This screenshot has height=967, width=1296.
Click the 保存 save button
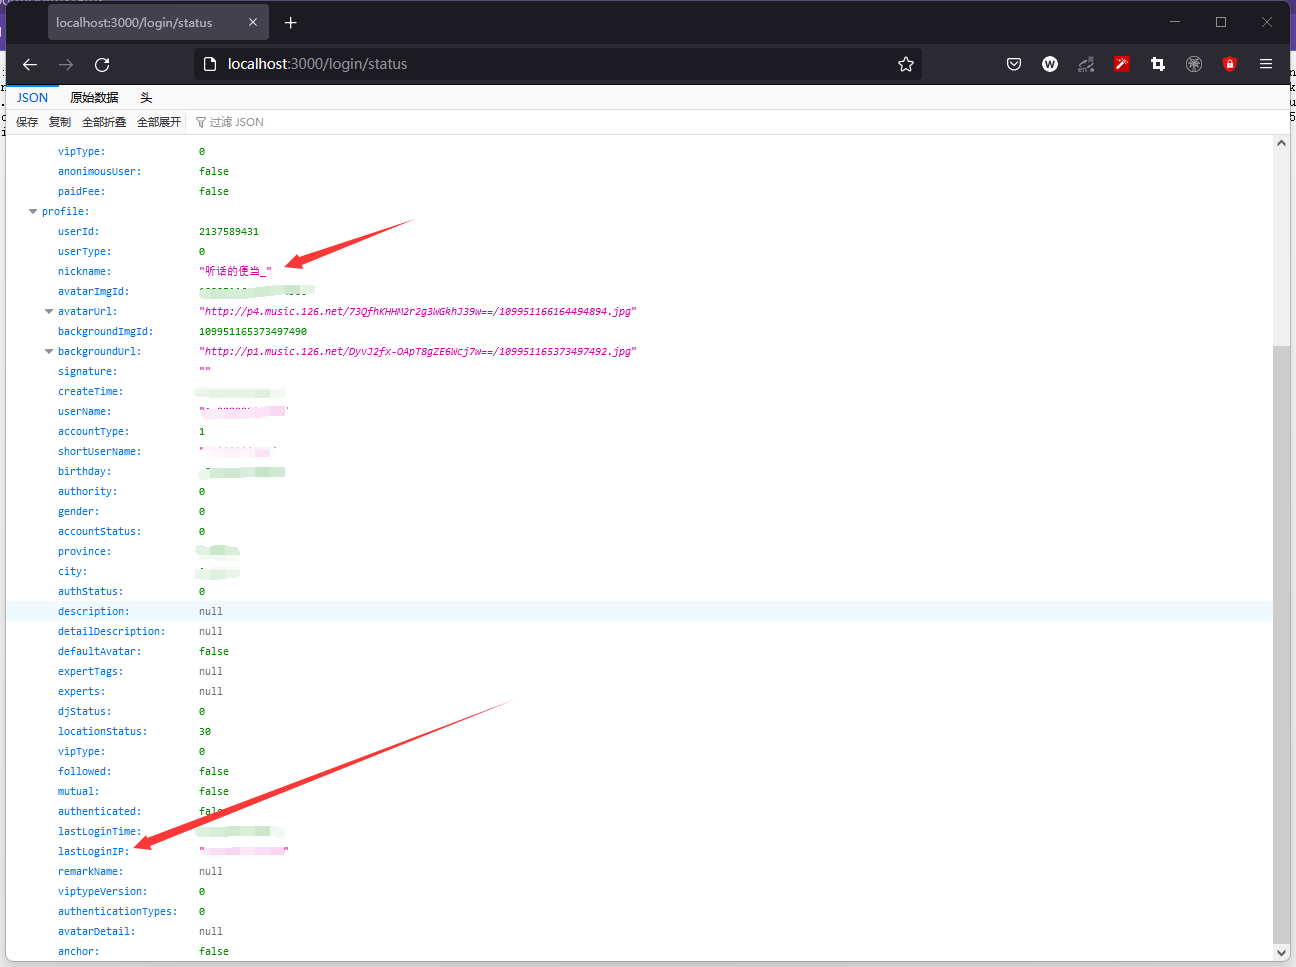(27, 122)
